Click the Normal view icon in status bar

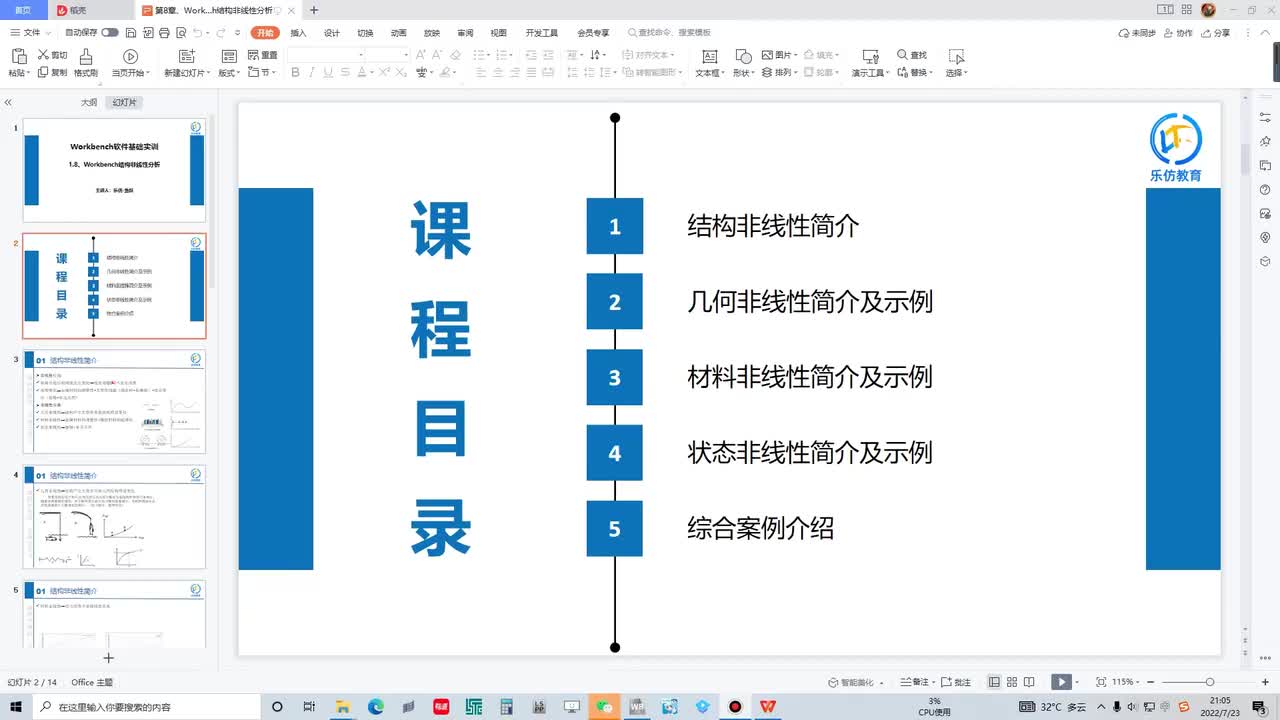pos(994,682)
